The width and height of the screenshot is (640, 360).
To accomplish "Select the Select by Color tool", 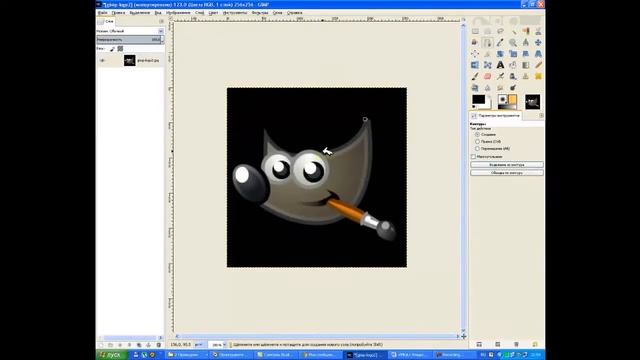I will coord(526,31).
